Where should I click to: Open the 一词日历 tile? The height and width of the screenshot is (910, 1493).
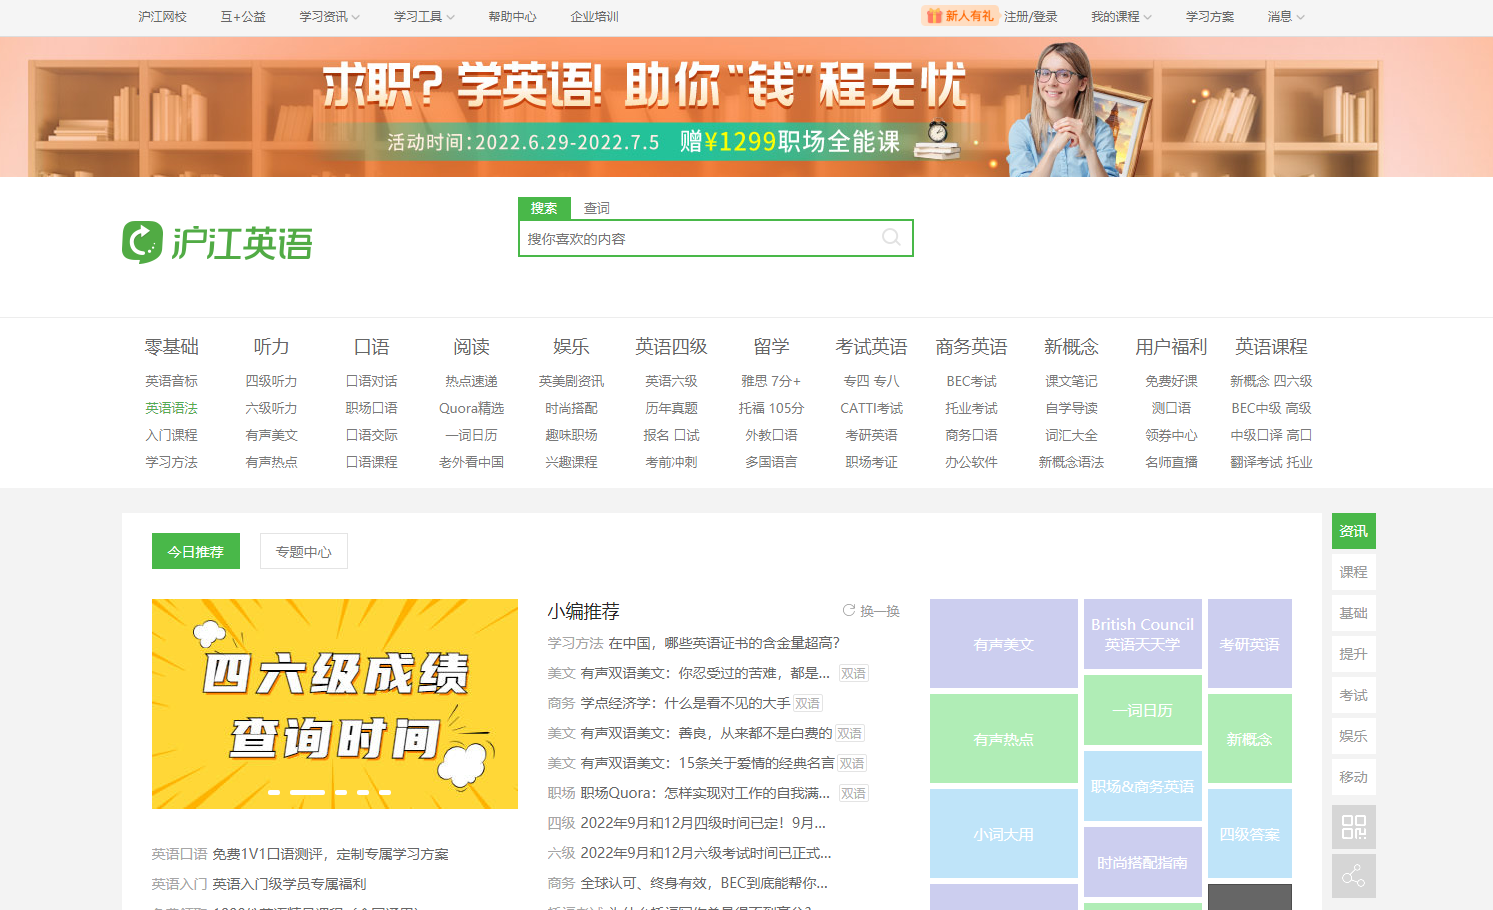coord(1143,710)
